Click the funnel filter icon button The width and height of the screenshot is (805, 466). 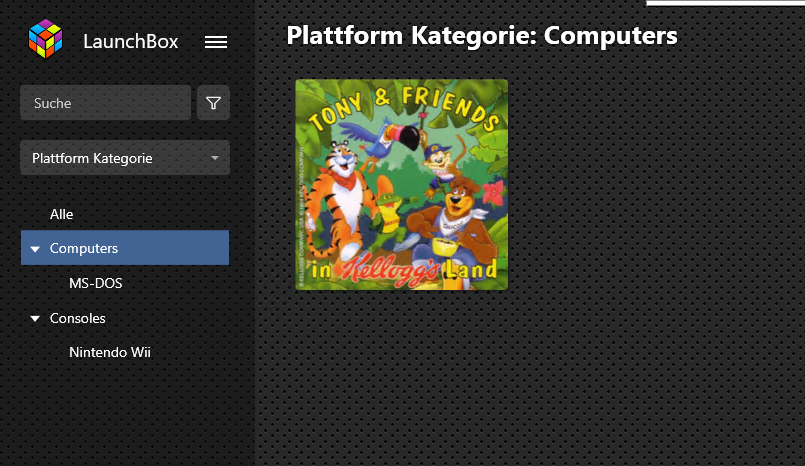(x=213, y=103)
